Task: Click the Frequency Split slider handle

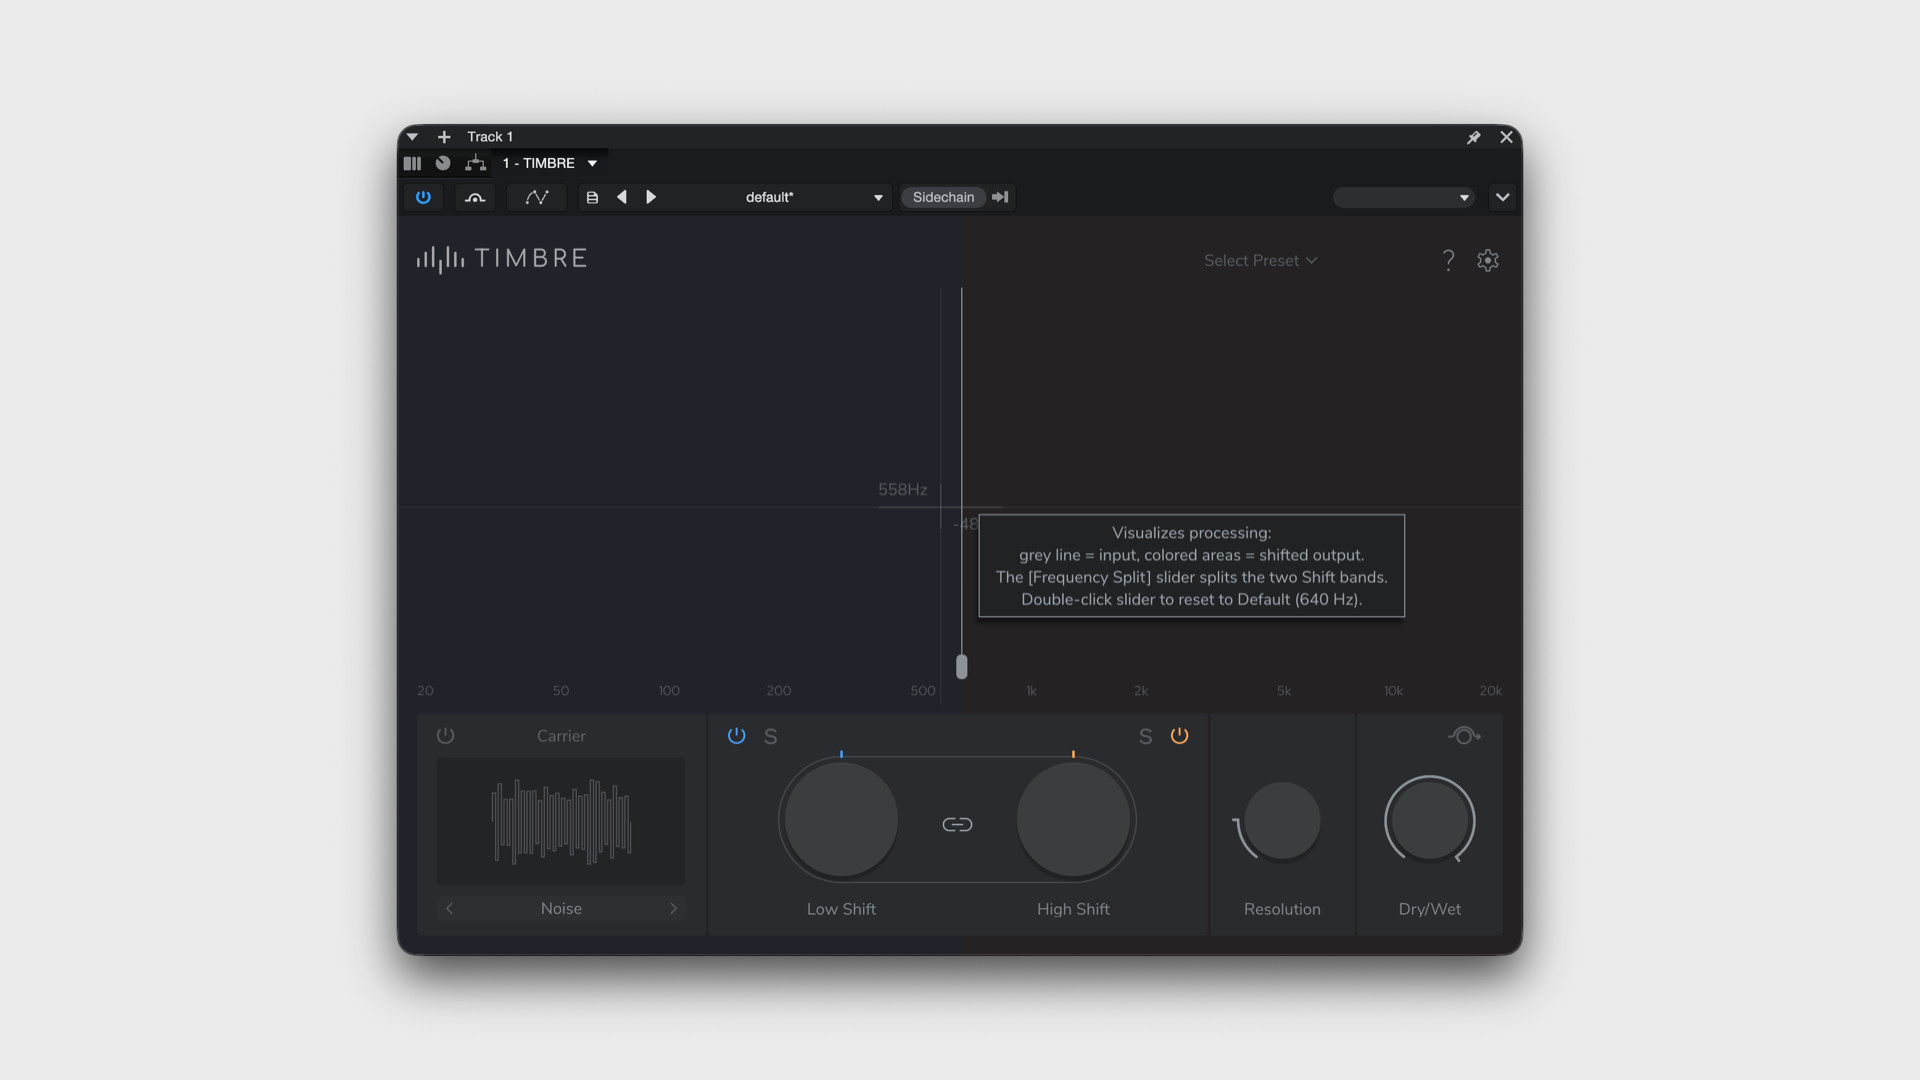Action: tap(962, 667)
